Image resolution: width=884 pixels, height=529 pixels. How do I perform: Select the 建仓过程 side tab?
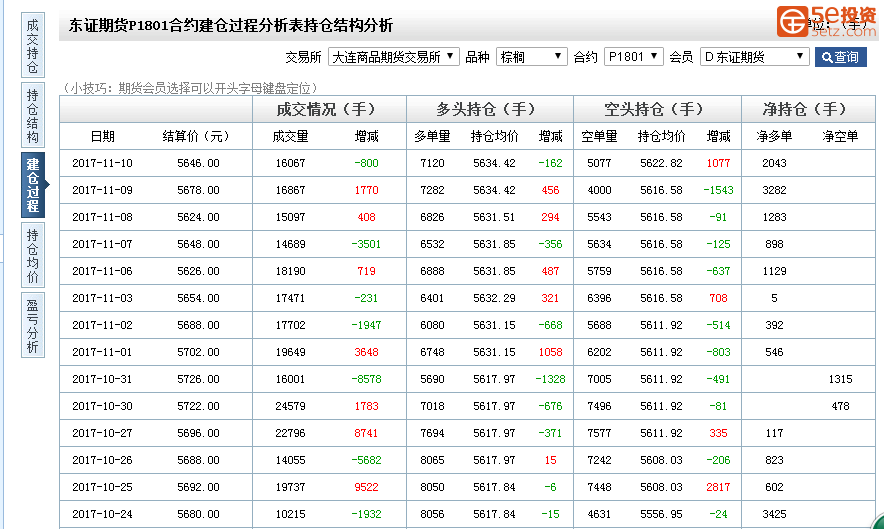point(33,185)
